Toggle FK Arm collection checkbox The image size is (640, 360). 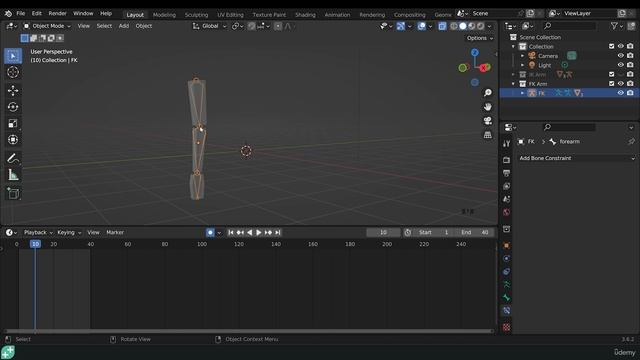(x=611, y=84)
